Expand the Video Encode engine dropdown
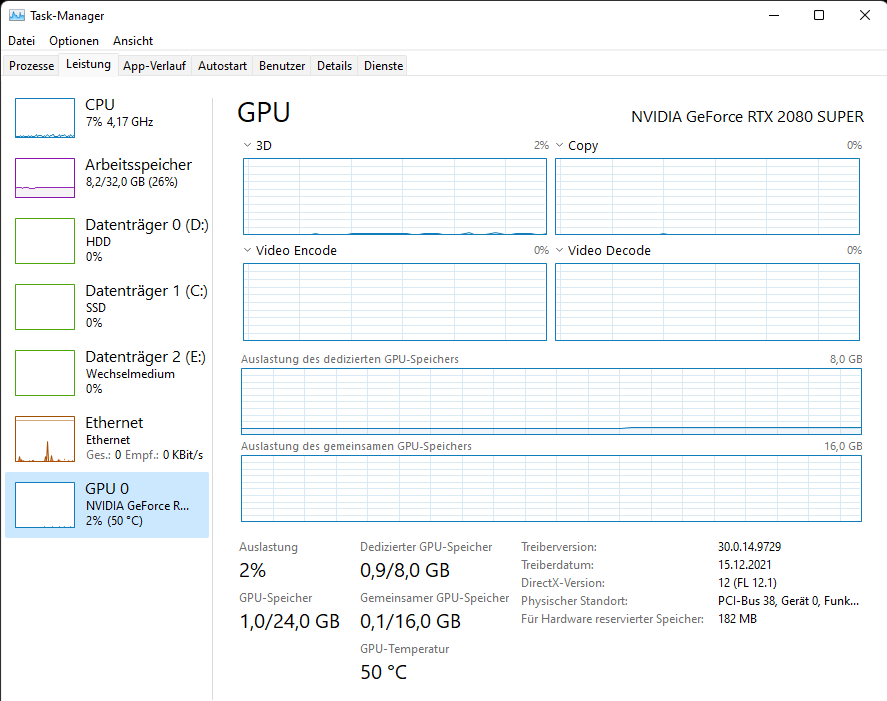This screenshot has width=887, height=701. [247, 250]
